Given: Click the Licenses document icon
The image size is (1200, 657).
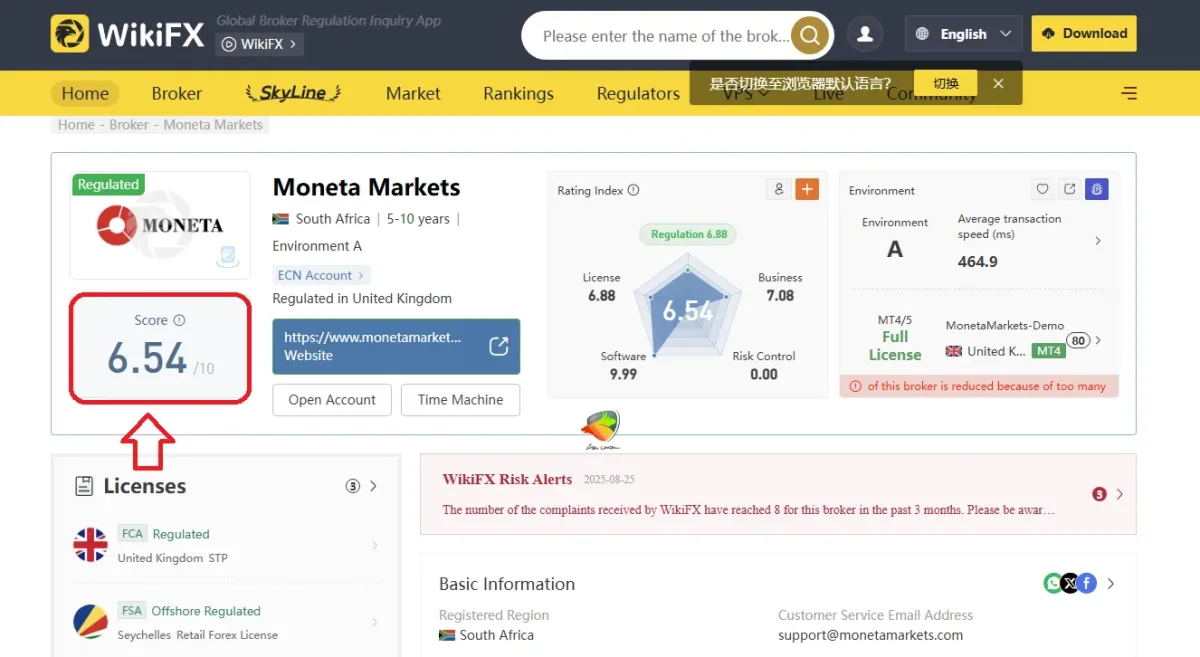Looking at the screenshot, I should [x=85, y=486].
